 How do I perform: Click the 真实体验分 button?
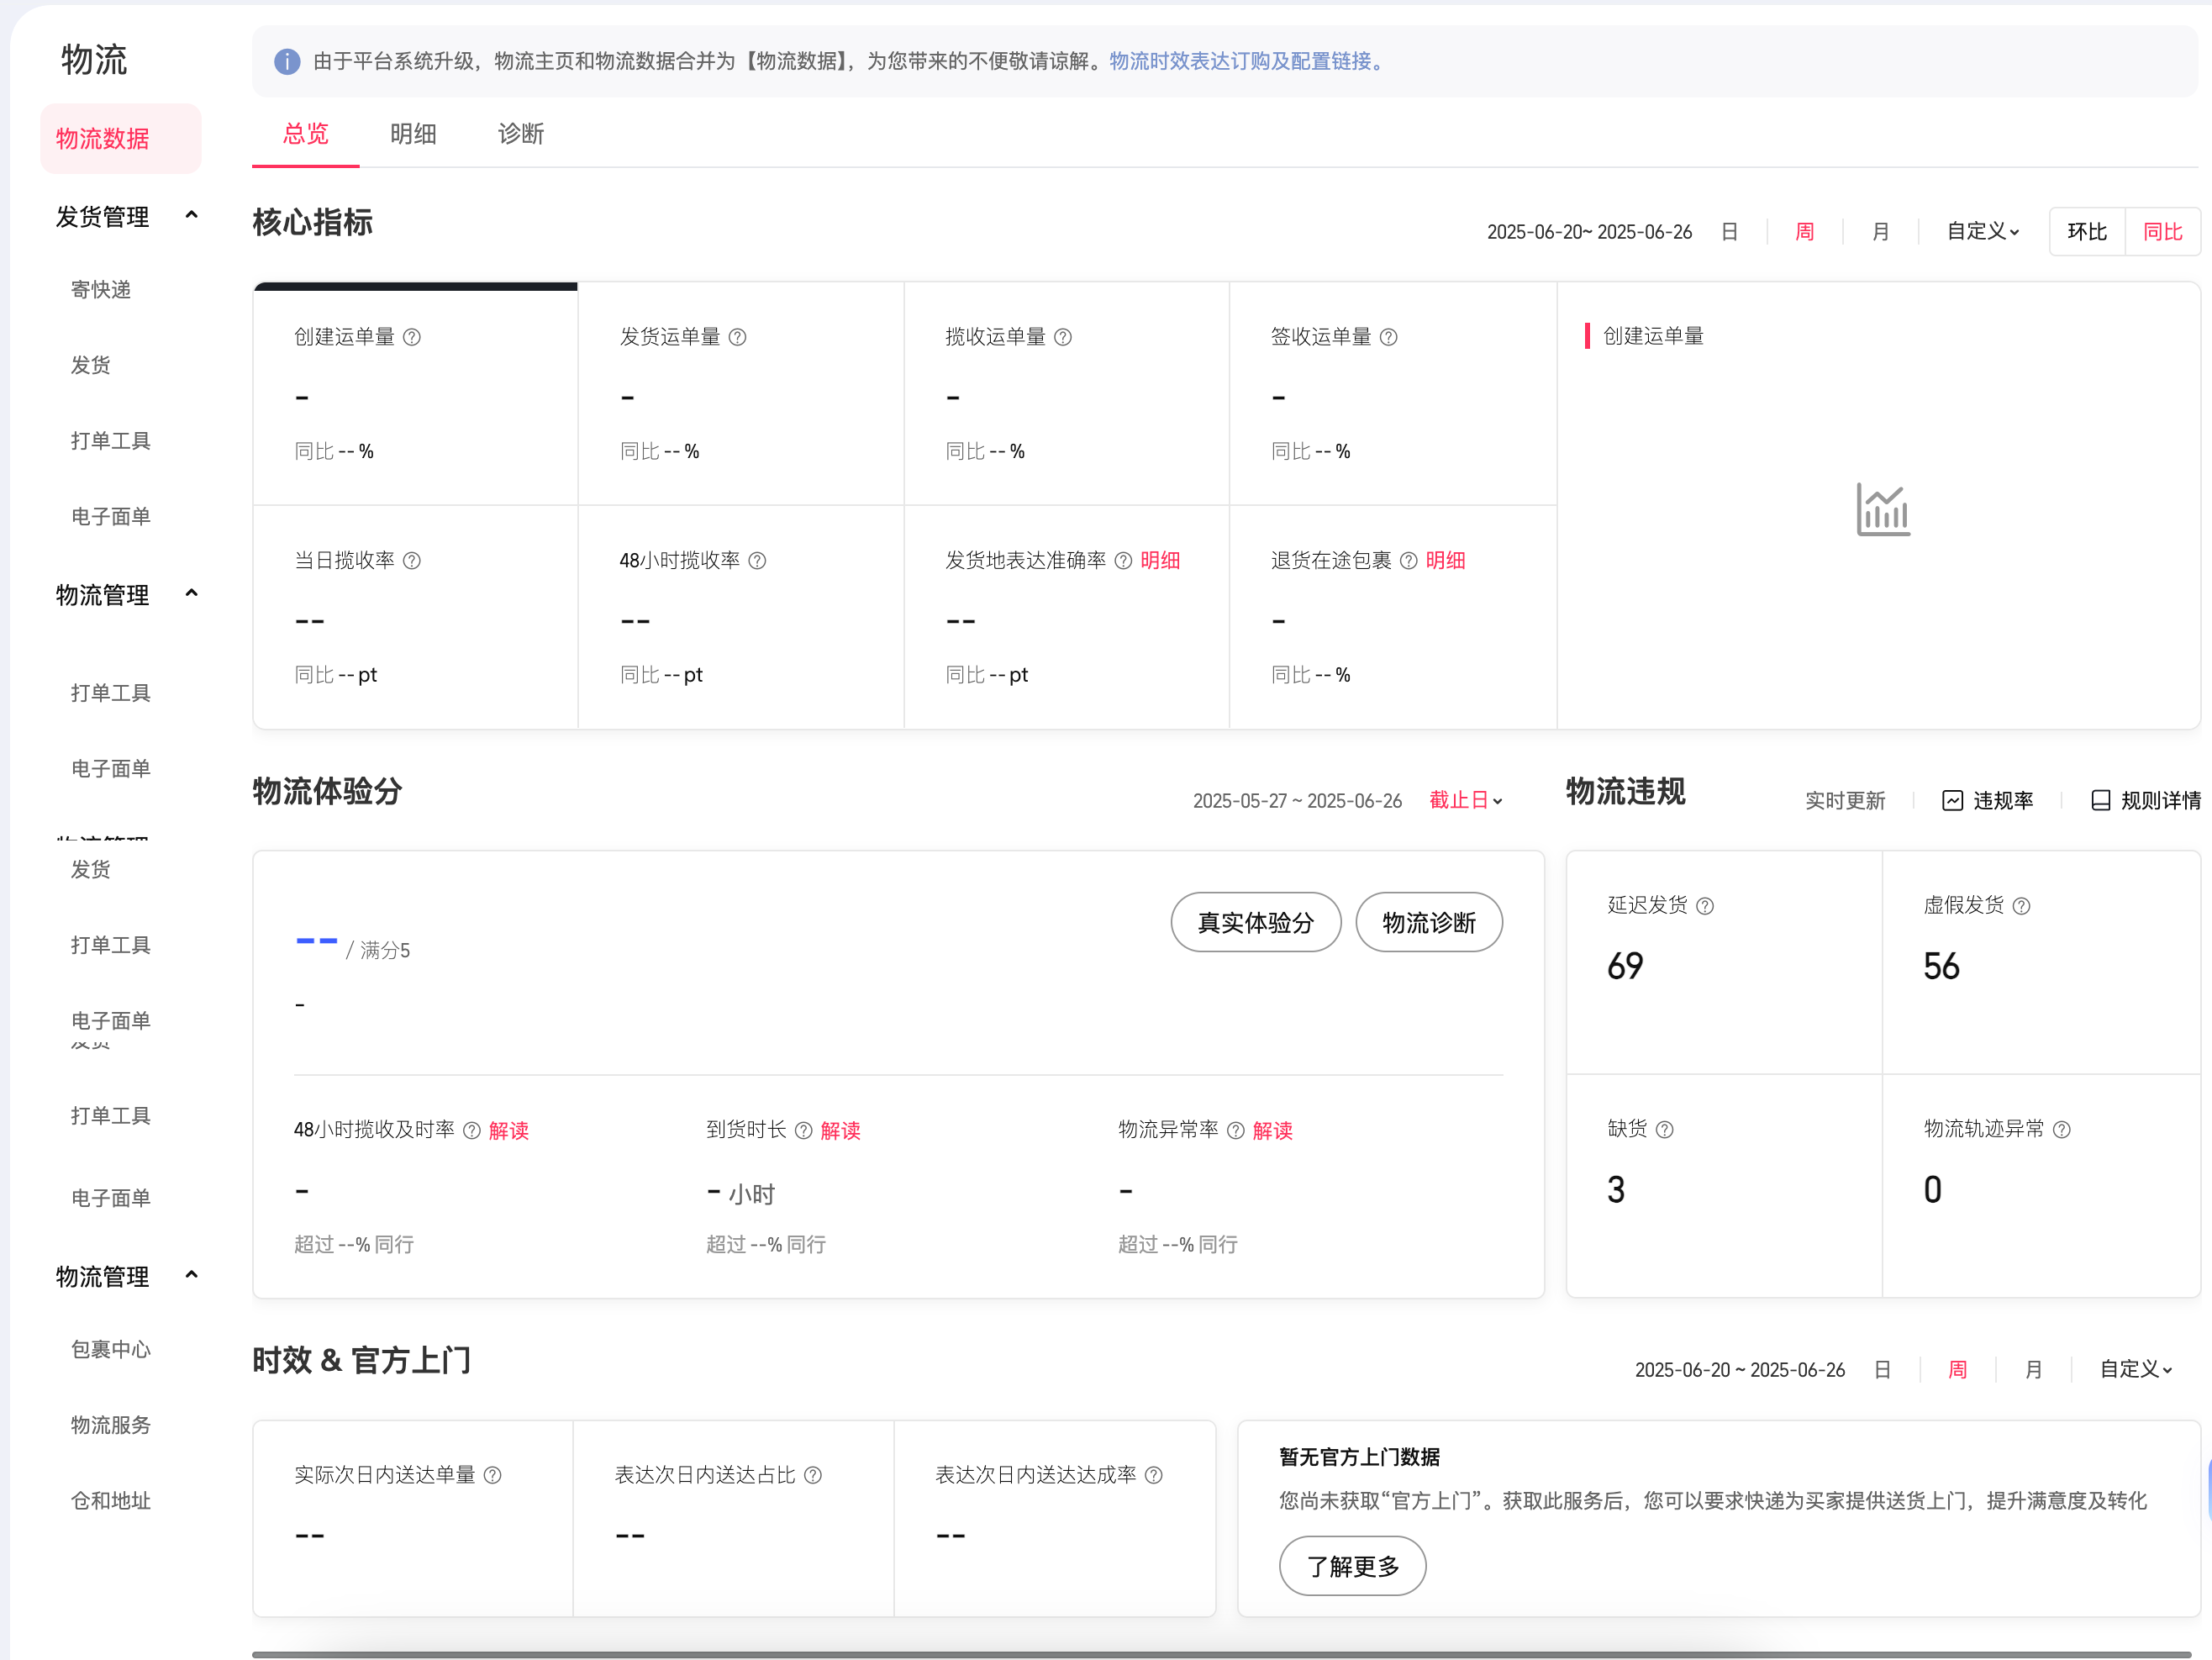pos(1255,922)
